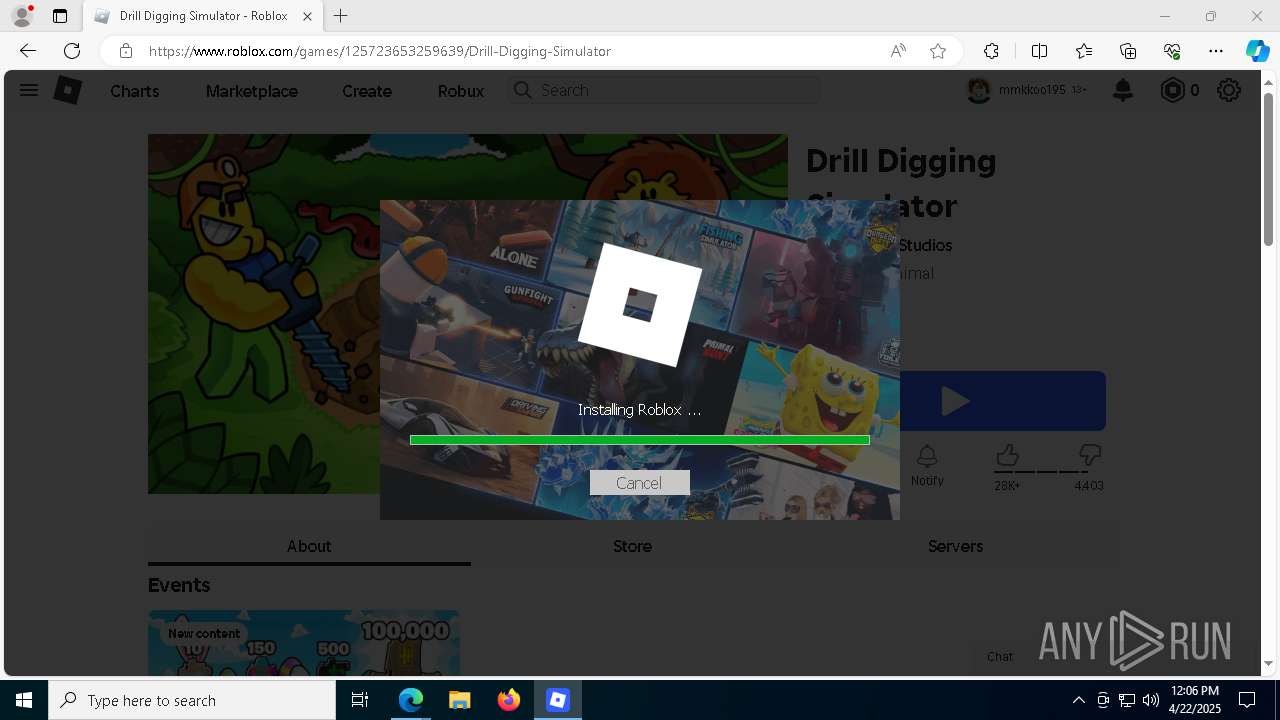Open Edge Settings and more menu
Screen dimensions: 1280x720
1216,51
